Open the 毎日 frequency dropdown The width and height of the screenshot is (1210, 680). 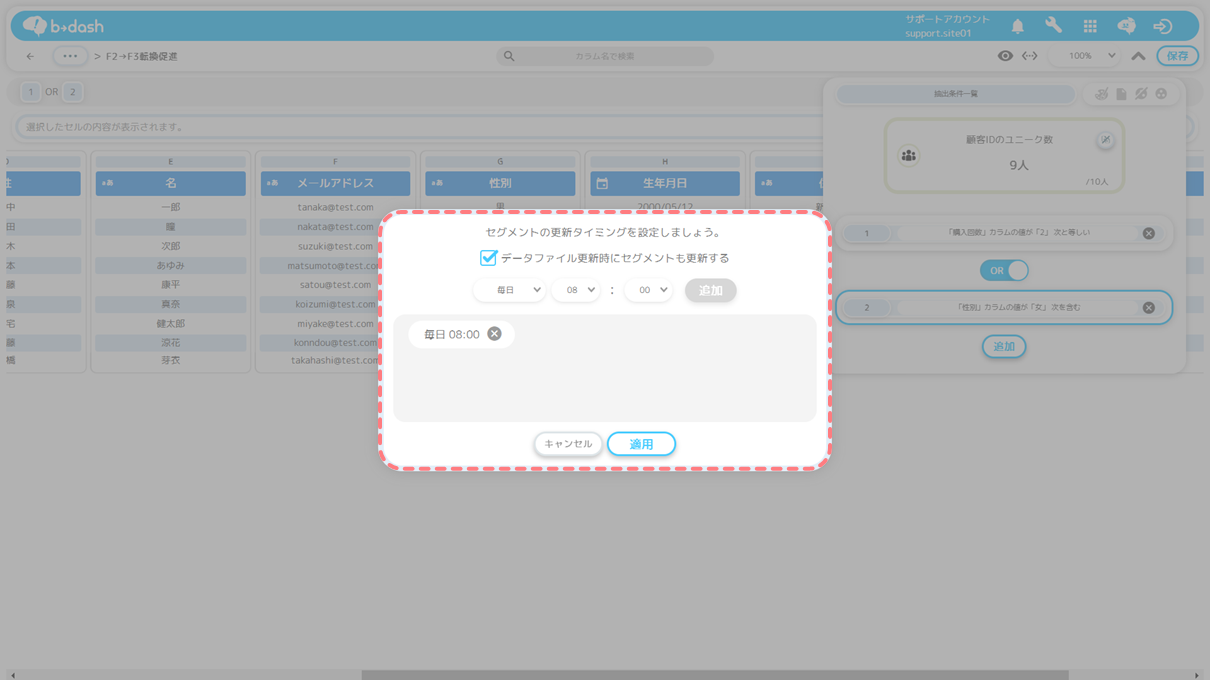(x=509, y=290)
